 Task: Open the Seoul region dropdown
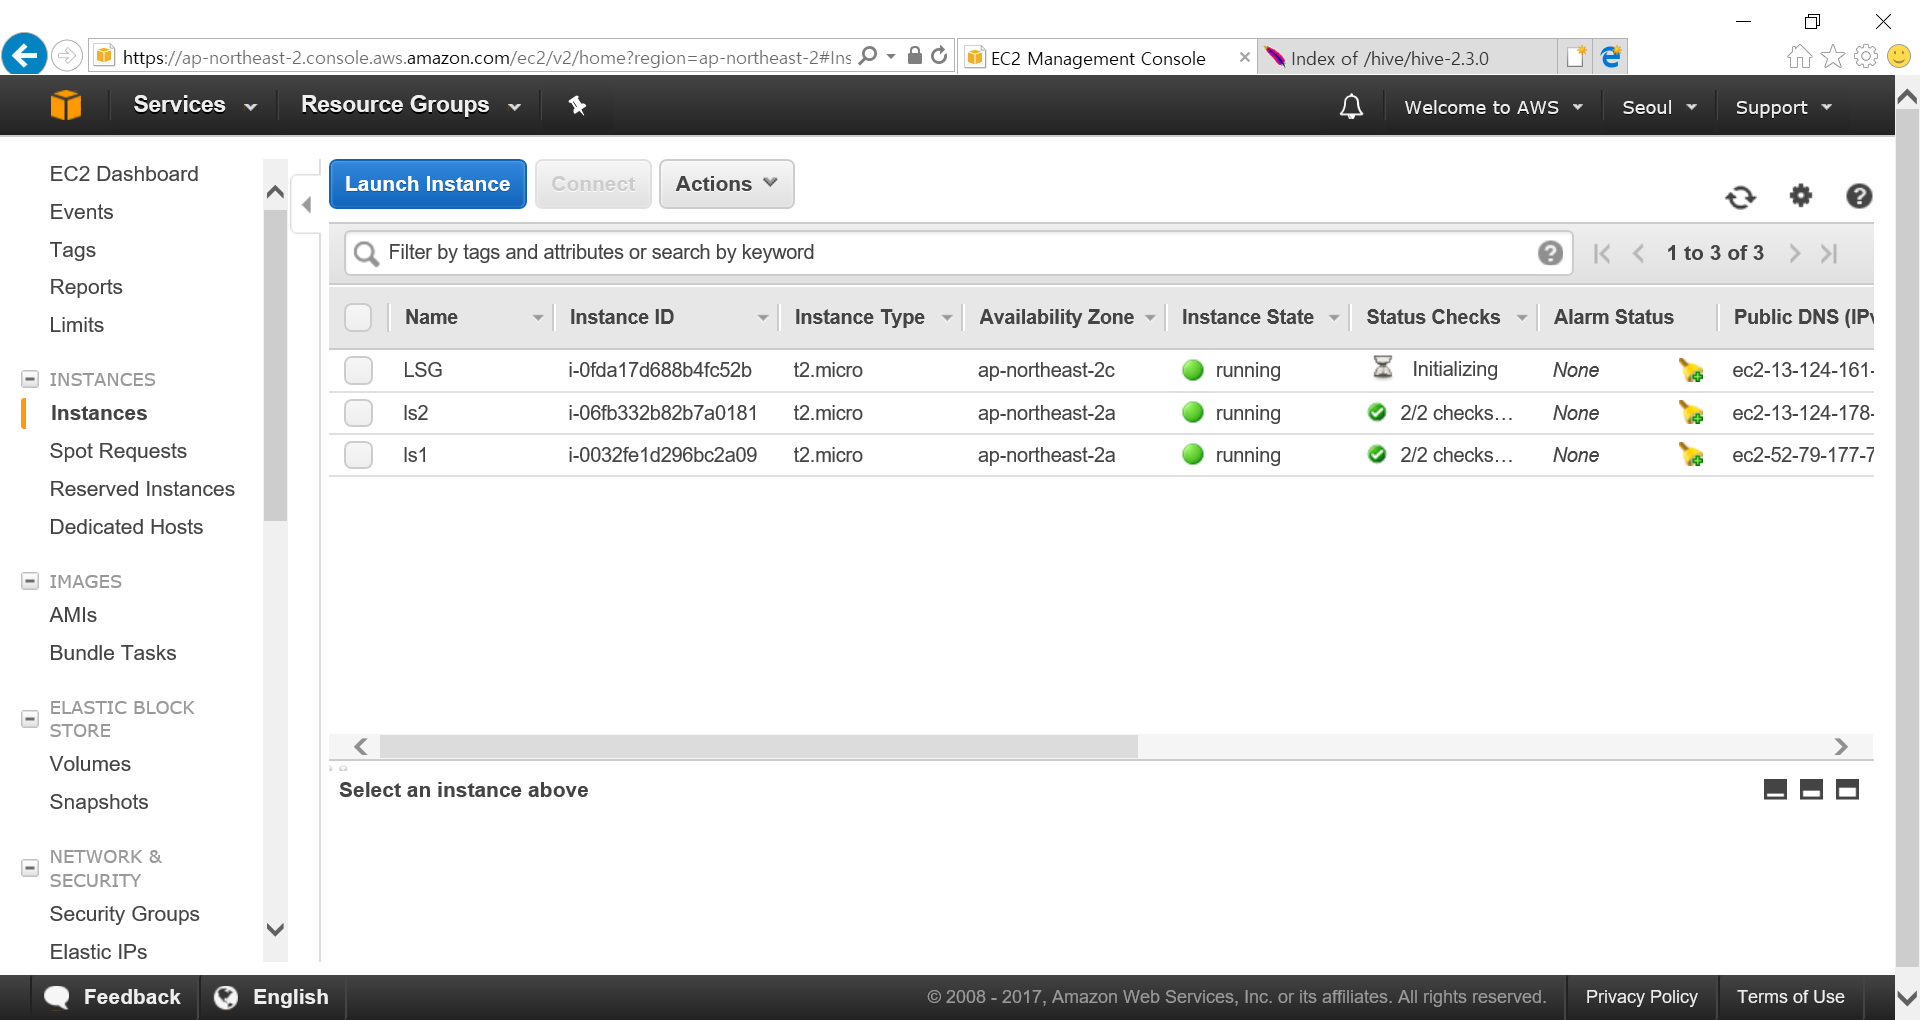[x=1659, y=107]
